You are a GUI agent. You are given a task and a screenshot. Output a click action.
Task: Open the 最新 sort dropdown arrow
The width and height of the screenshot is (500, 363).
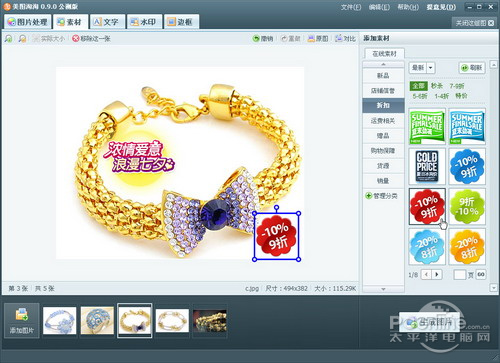coord(431,68)
